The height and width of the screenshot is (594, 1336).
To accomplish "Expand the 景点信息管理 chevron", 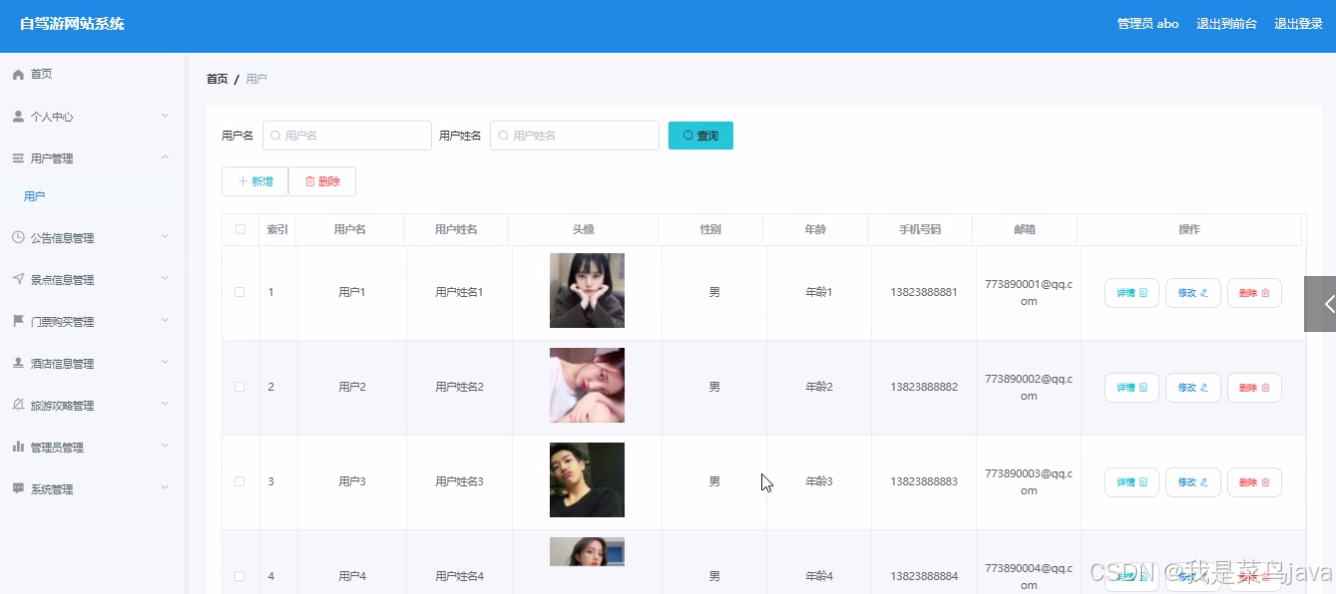I will click(165, 280).
